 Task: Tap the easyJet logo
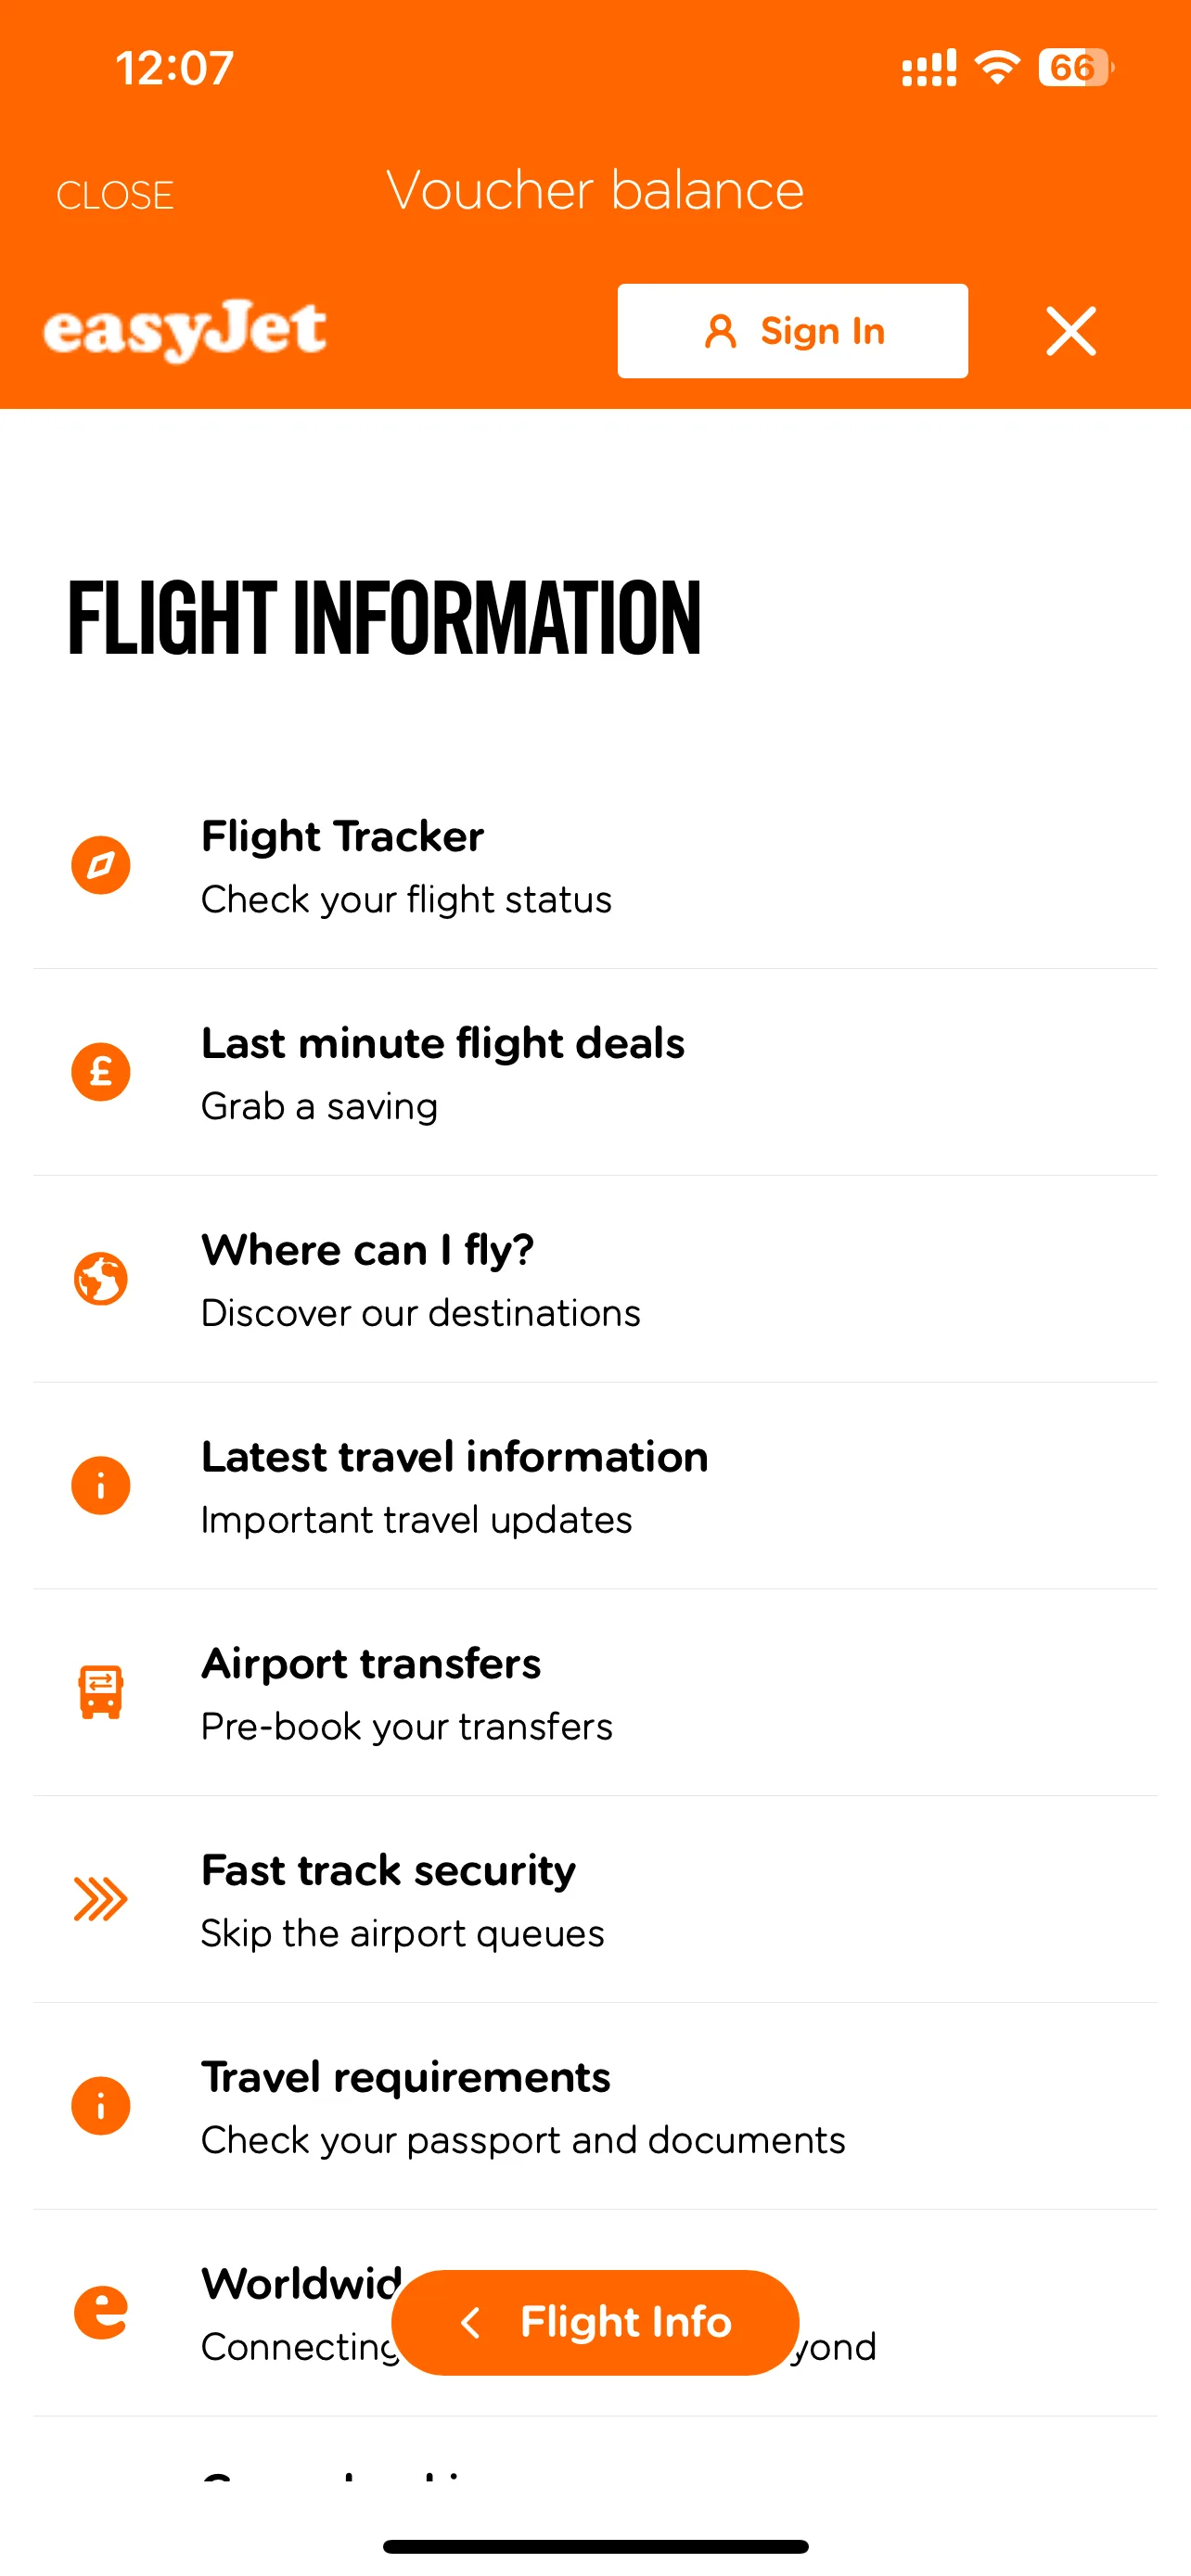click(185, 330)
